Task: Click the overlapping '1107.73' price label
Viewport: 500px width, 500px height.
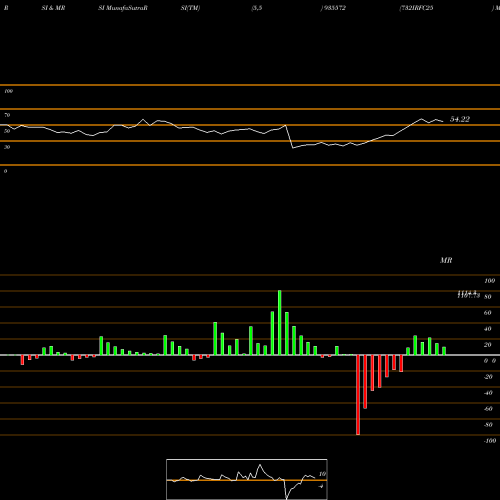Action: click(x=468, y=295)
